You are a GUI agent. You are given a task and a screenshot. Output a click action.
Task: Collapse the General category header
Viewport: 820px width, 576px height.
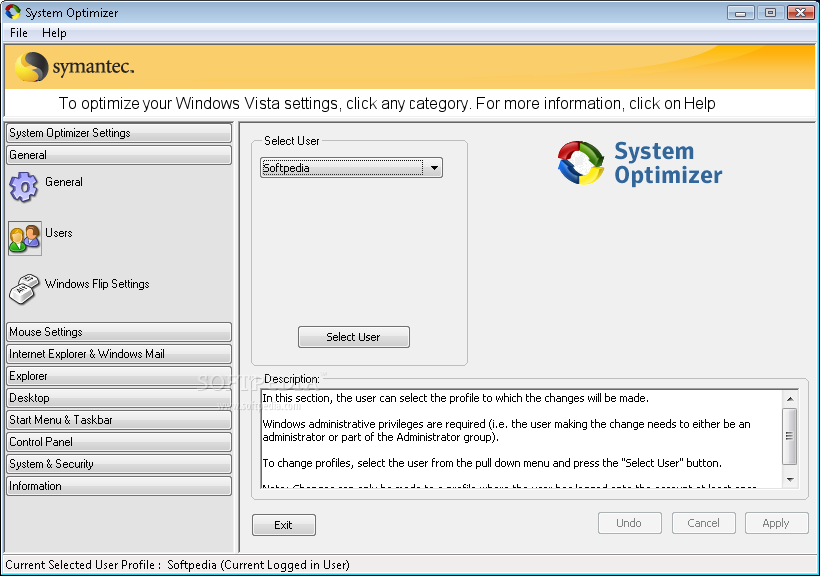119,155
